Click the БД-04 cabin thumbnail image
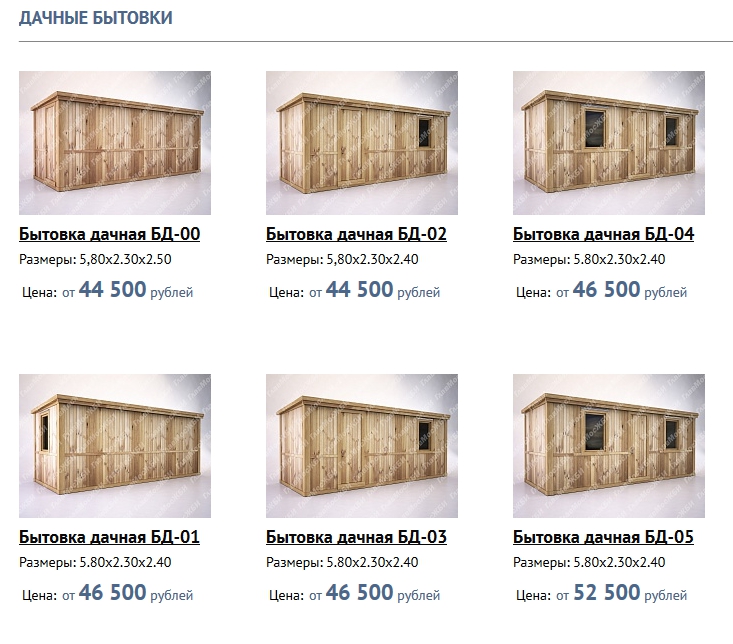 [609, 143]
